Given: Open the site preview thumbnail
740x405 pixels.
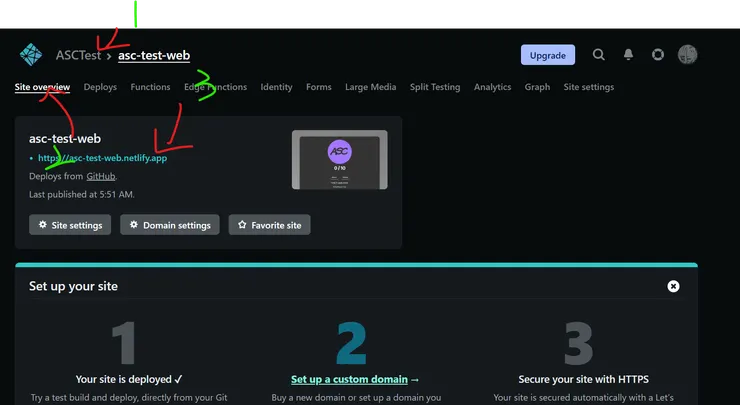Looking at the screenshot, I should (x=340, y=160).
